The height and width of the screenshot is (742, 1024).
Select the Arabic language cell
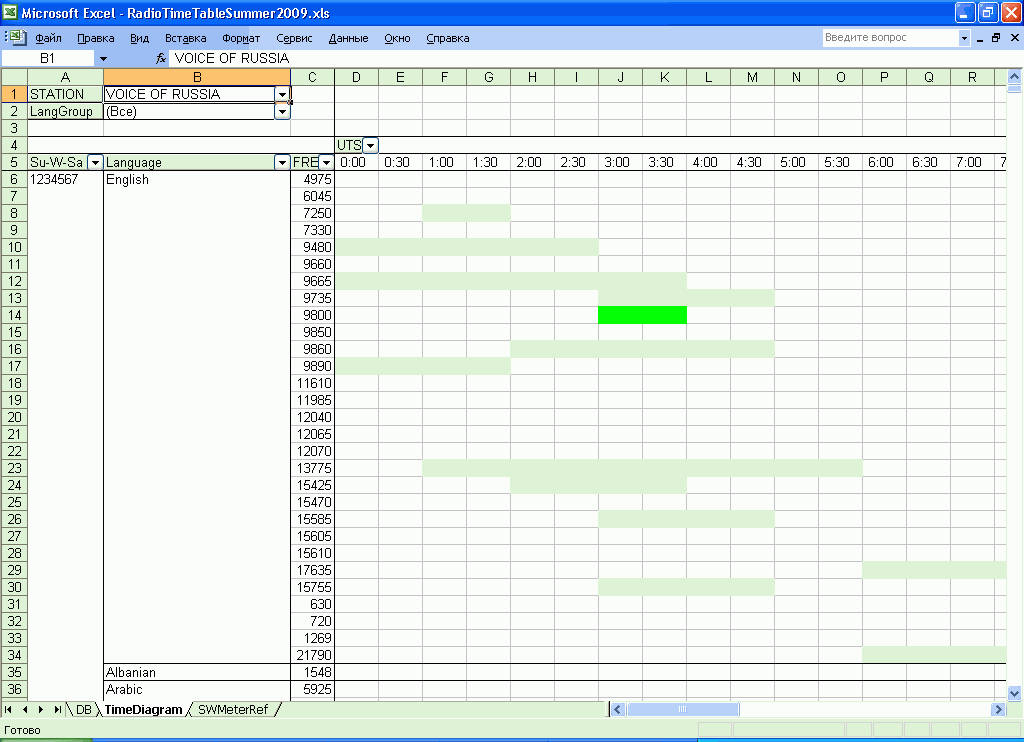pos(197,689)
